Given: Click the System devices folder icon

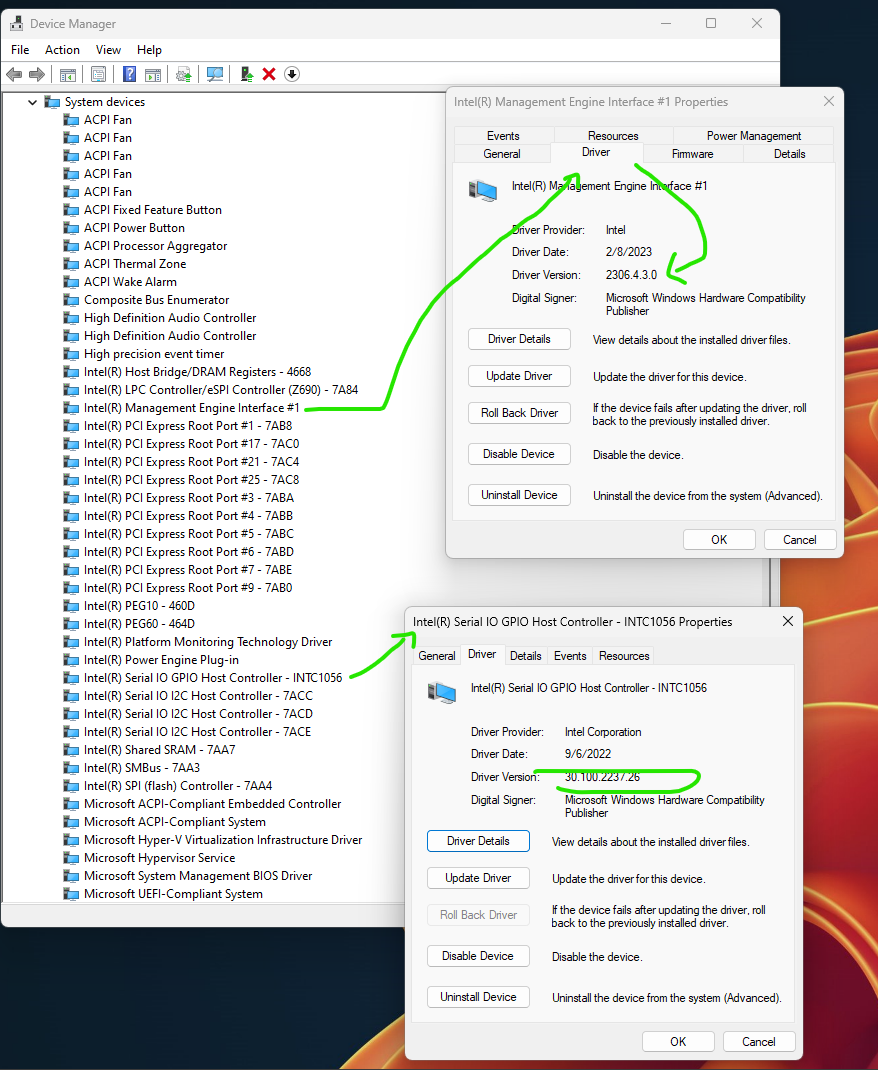Looking at the screenshot, I should 53,102.
